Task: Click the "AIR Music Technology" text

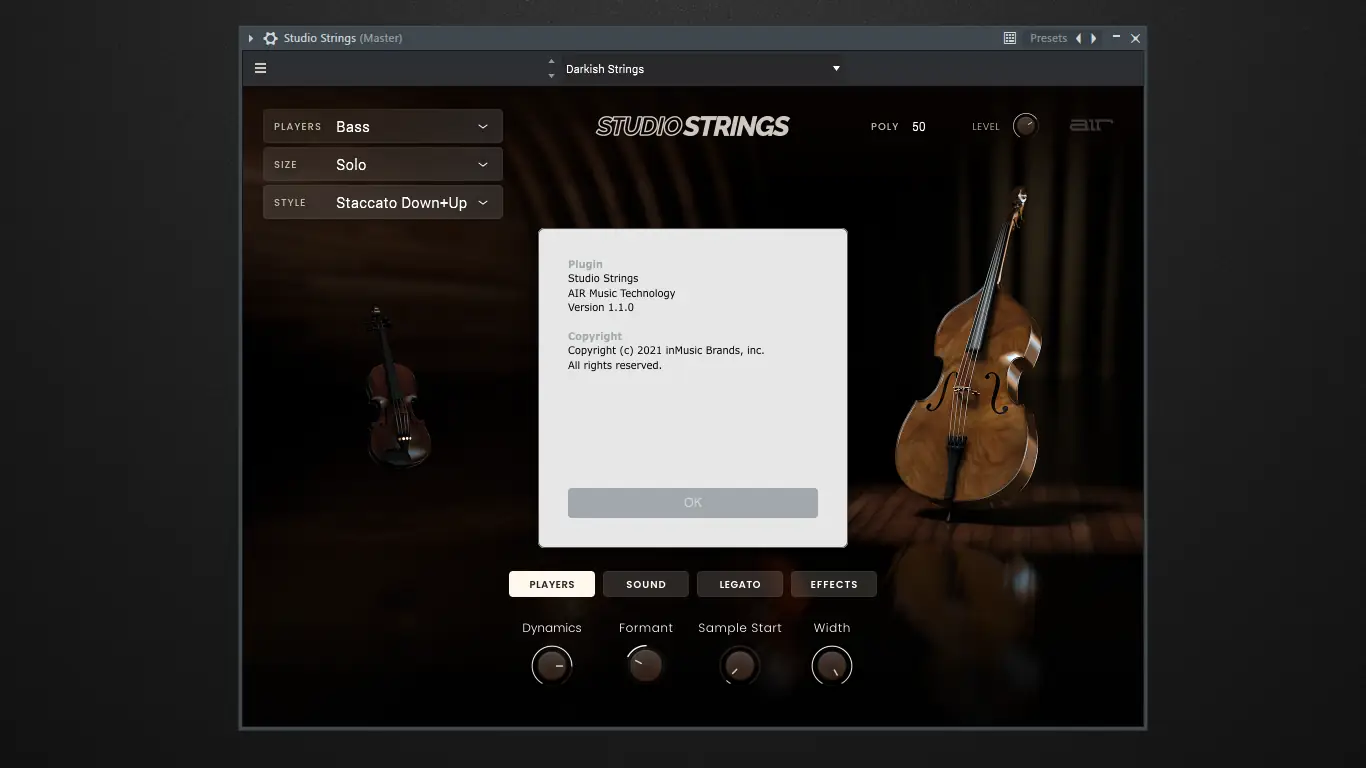Action: 622,293
